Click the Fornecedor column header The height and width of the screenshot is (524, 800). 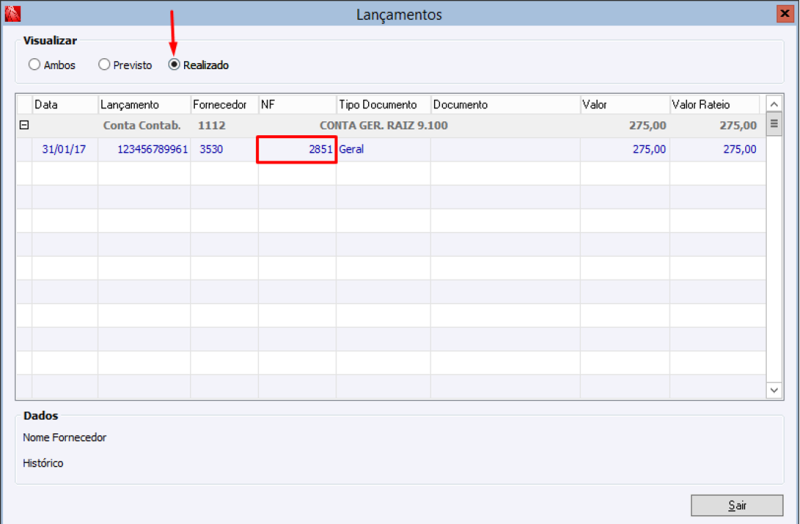click(x=224, y=105)
